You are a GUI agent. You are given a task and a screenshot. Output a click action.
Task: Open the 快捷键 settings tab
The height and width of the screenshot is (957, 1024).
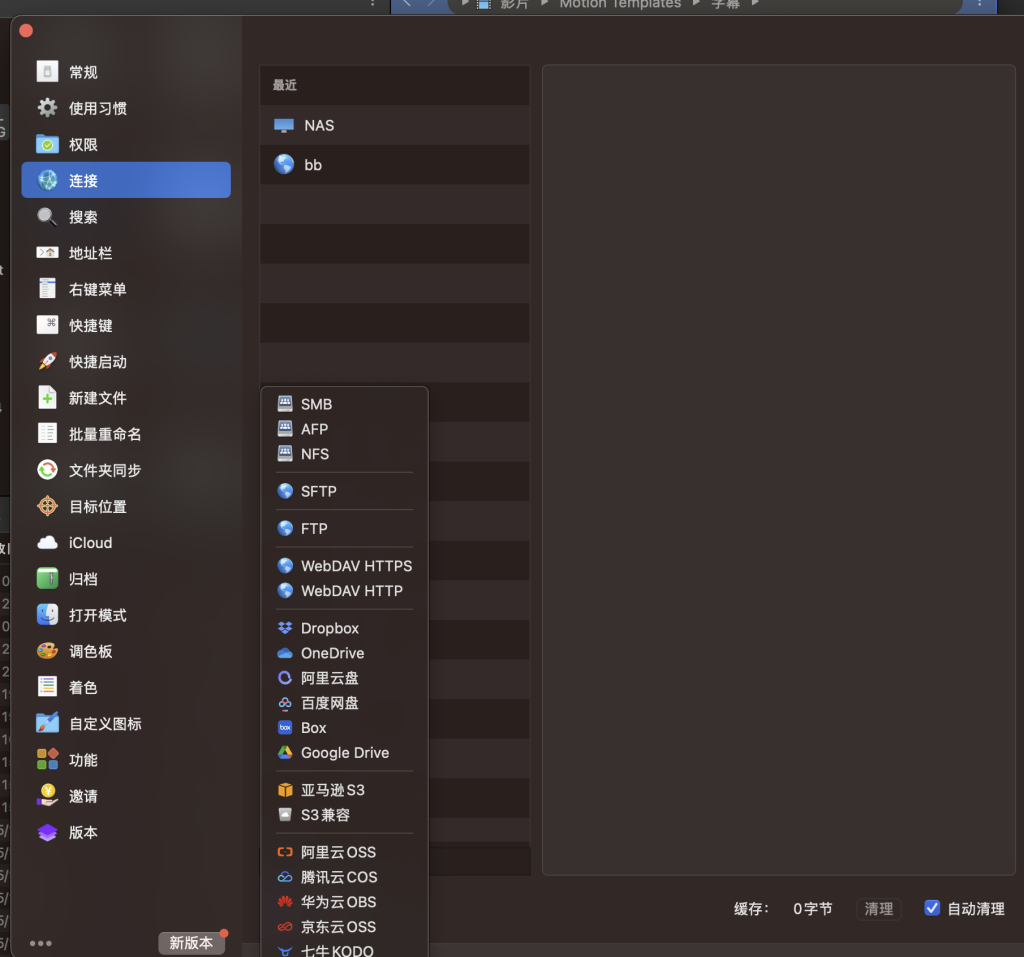pyautogui.click(x=90, y=326)
